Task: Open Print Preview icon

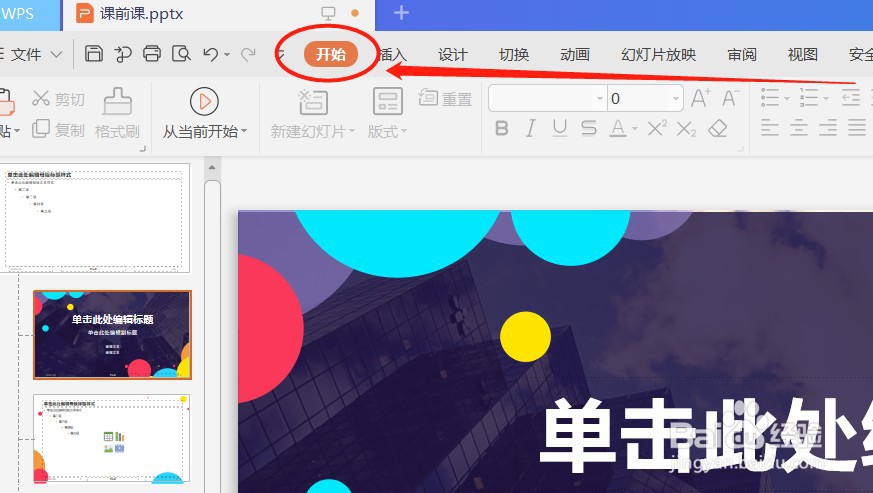Action: coord(181,53)
